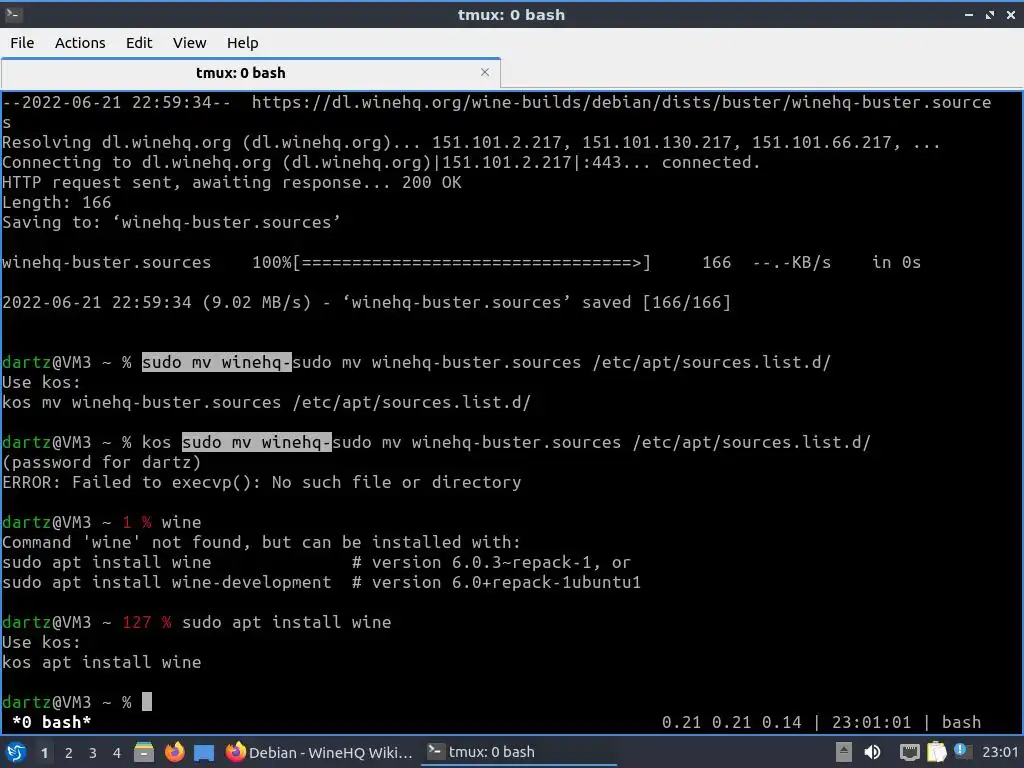
Task: Open the volume control
Action: pos(872,752)
